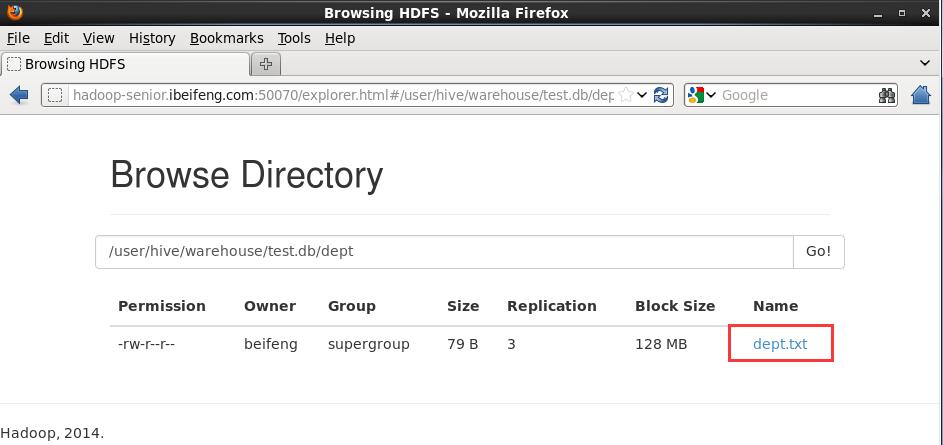Open the File menu
This screenshot has height=445, width=943.
(18, 38)
